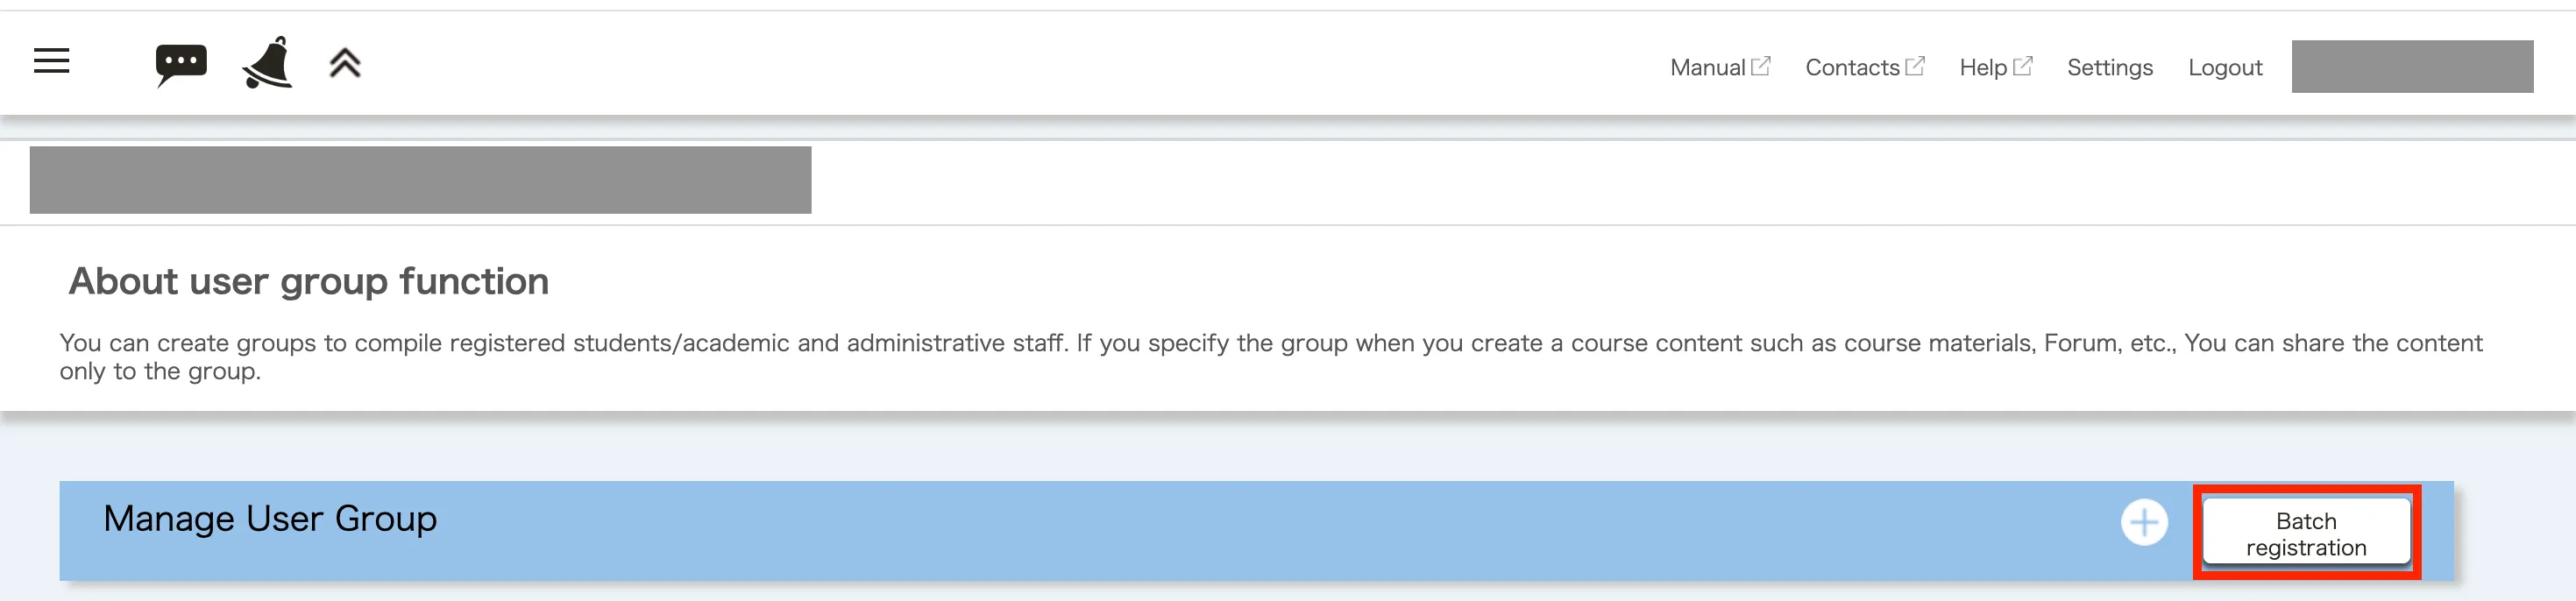Click the Manage User Group title
The height and width of the screenshot is (601, 2576).
pyautogui.click(x=270, y=519)
